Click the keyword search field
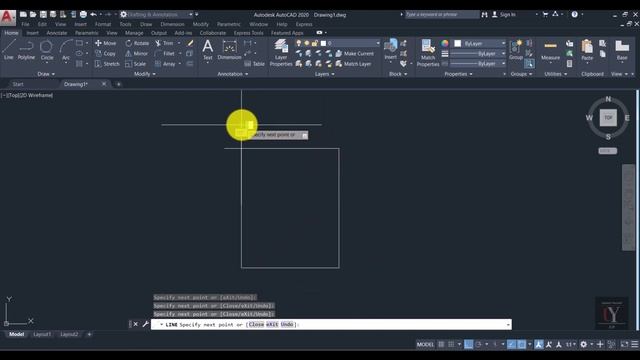The image size is (640, 360). point(442,14)
